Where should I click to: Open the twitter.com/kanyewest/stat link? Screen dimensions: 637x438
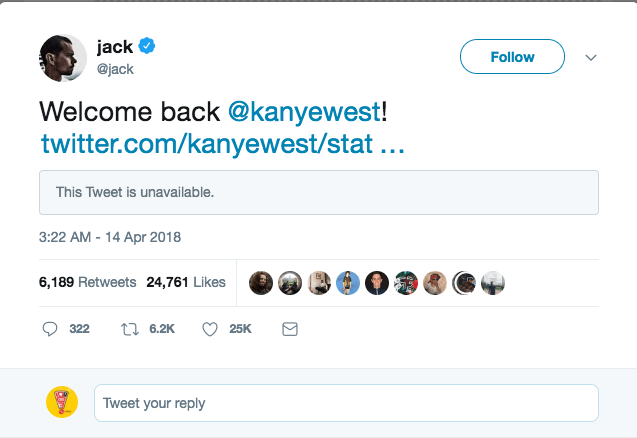[x=222, y=144]
